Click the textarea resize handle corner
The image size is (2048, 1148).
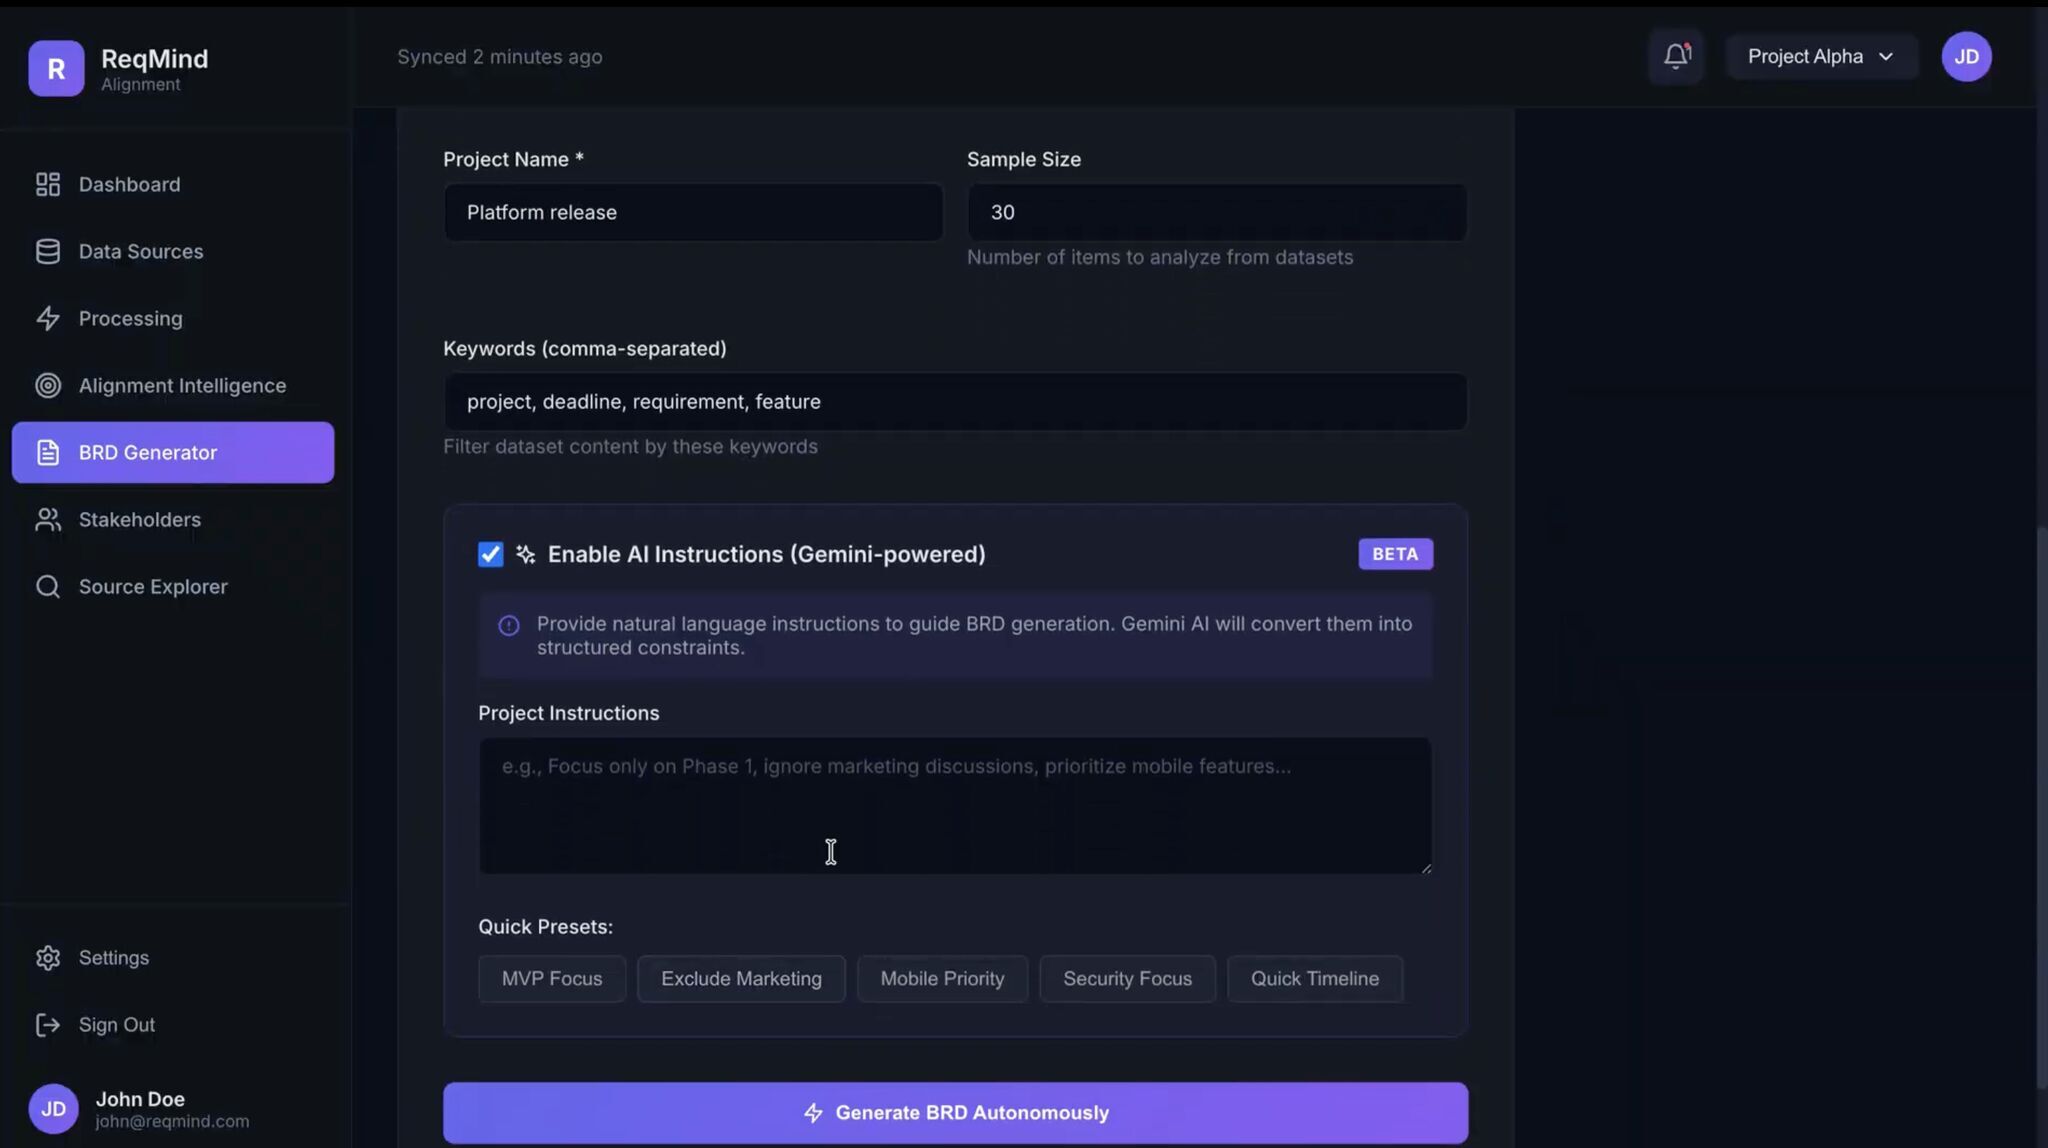point(1426,868)
